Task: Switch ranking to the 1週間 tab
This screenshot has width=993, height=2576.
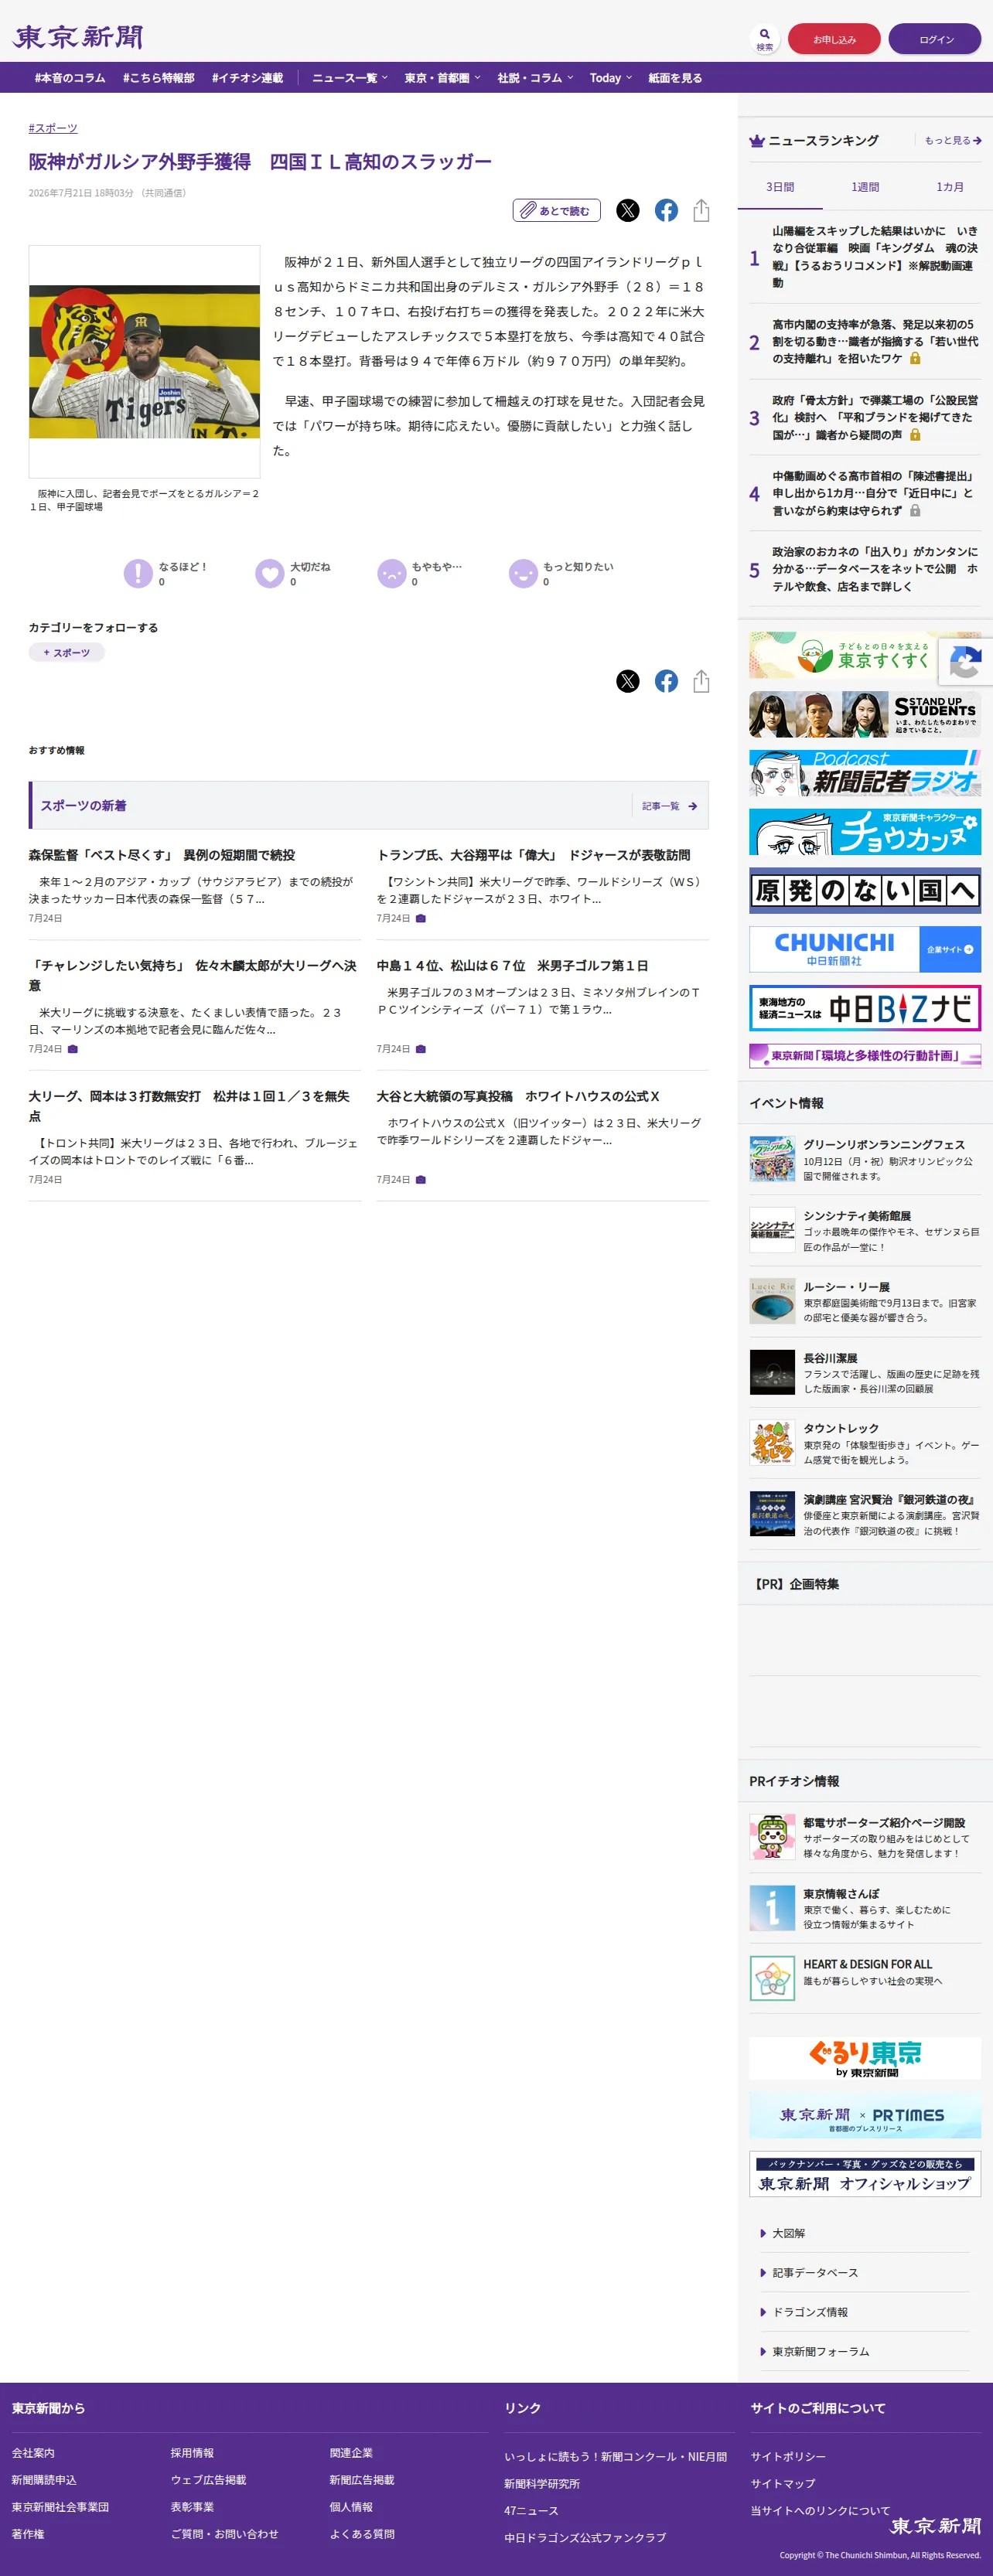Action: coord(865,187)
